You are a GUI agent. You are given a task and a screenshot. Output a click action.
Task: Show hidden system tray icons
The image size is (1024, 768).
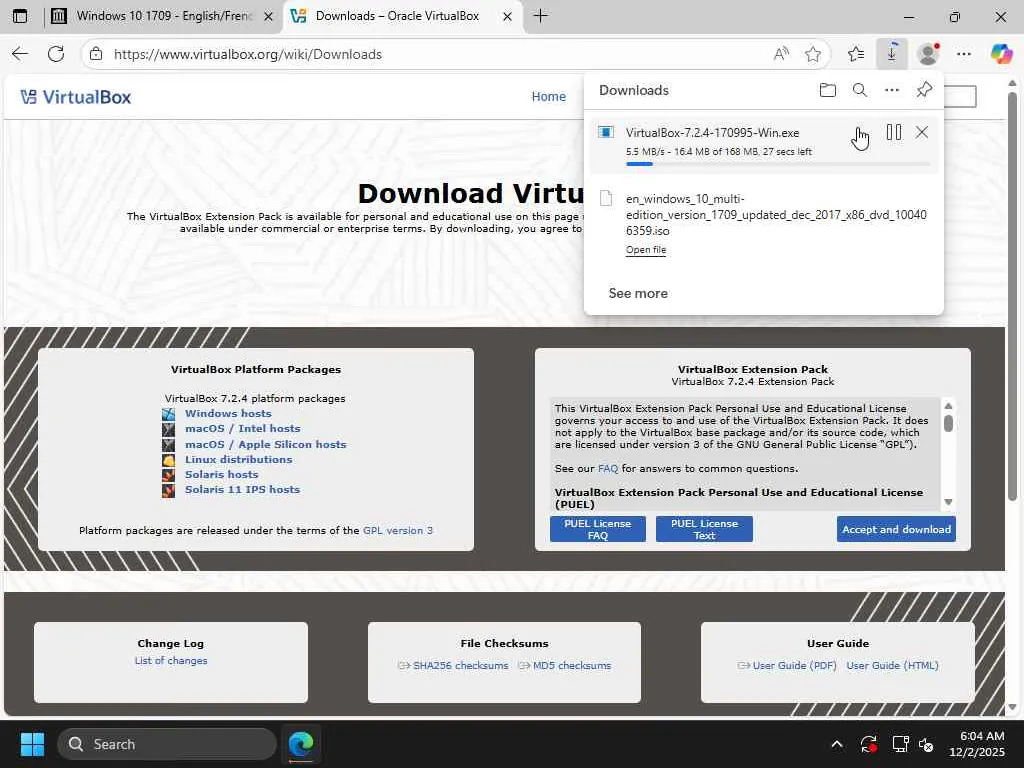[x=837, y=744]
